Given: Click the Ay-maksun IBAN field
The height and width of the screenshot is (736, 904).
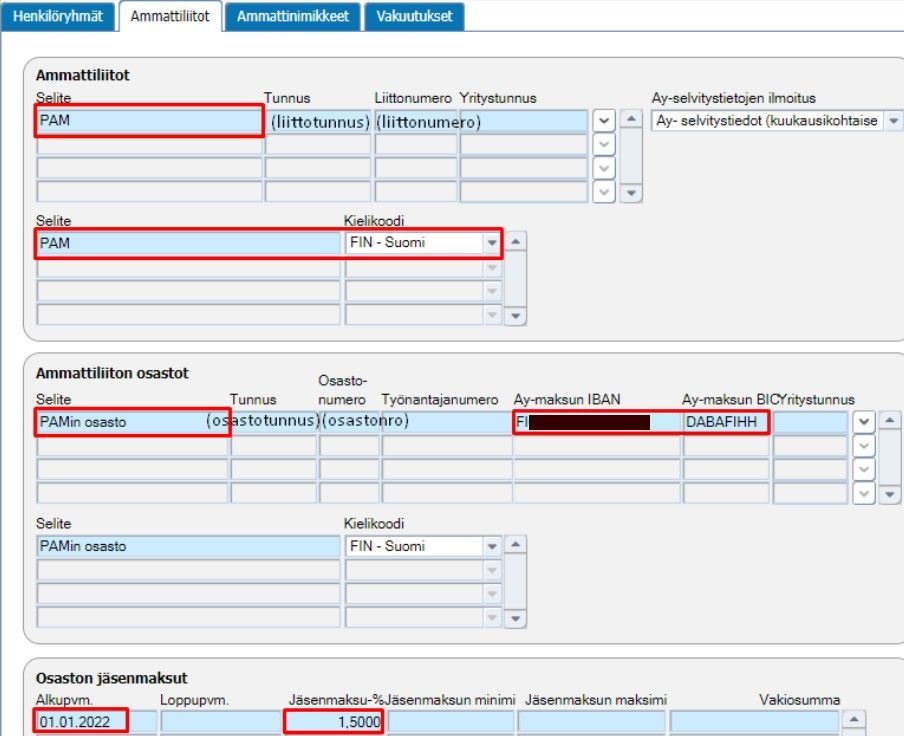Looking at the screenshot, I should pos(597,422).
